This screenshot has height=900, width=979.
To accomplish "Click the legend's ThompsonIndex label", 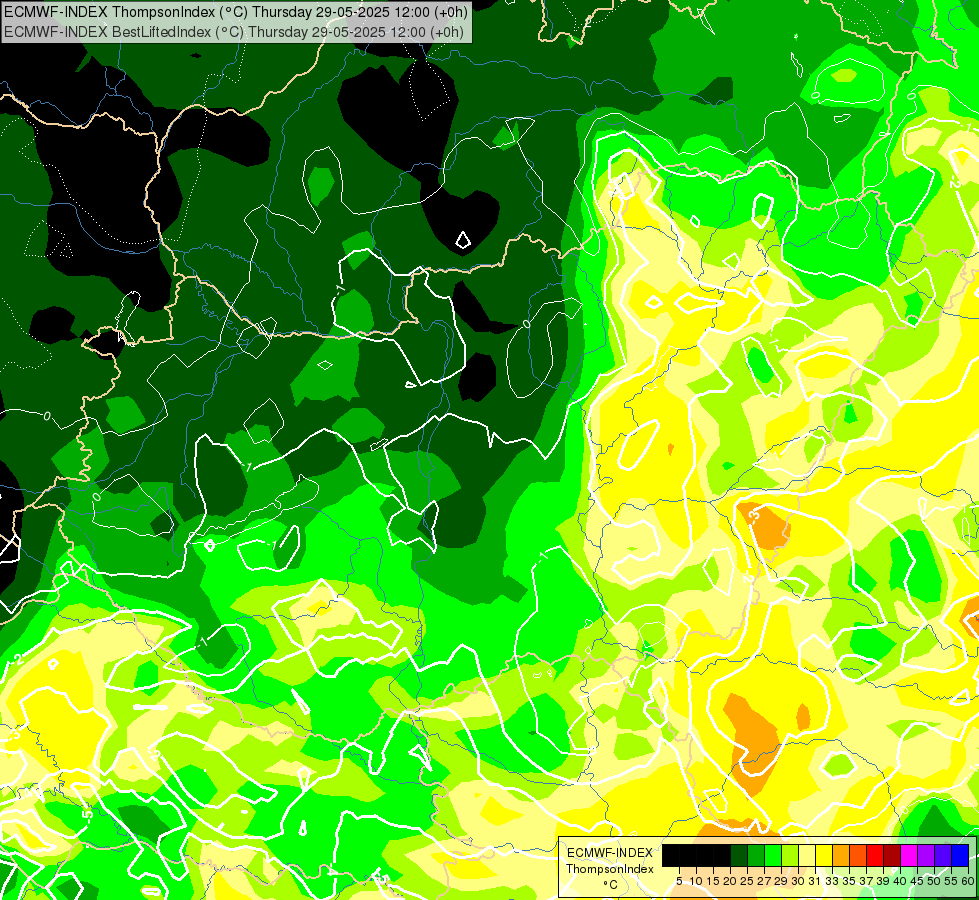I will pyautogui.click(x=610, y=869).
